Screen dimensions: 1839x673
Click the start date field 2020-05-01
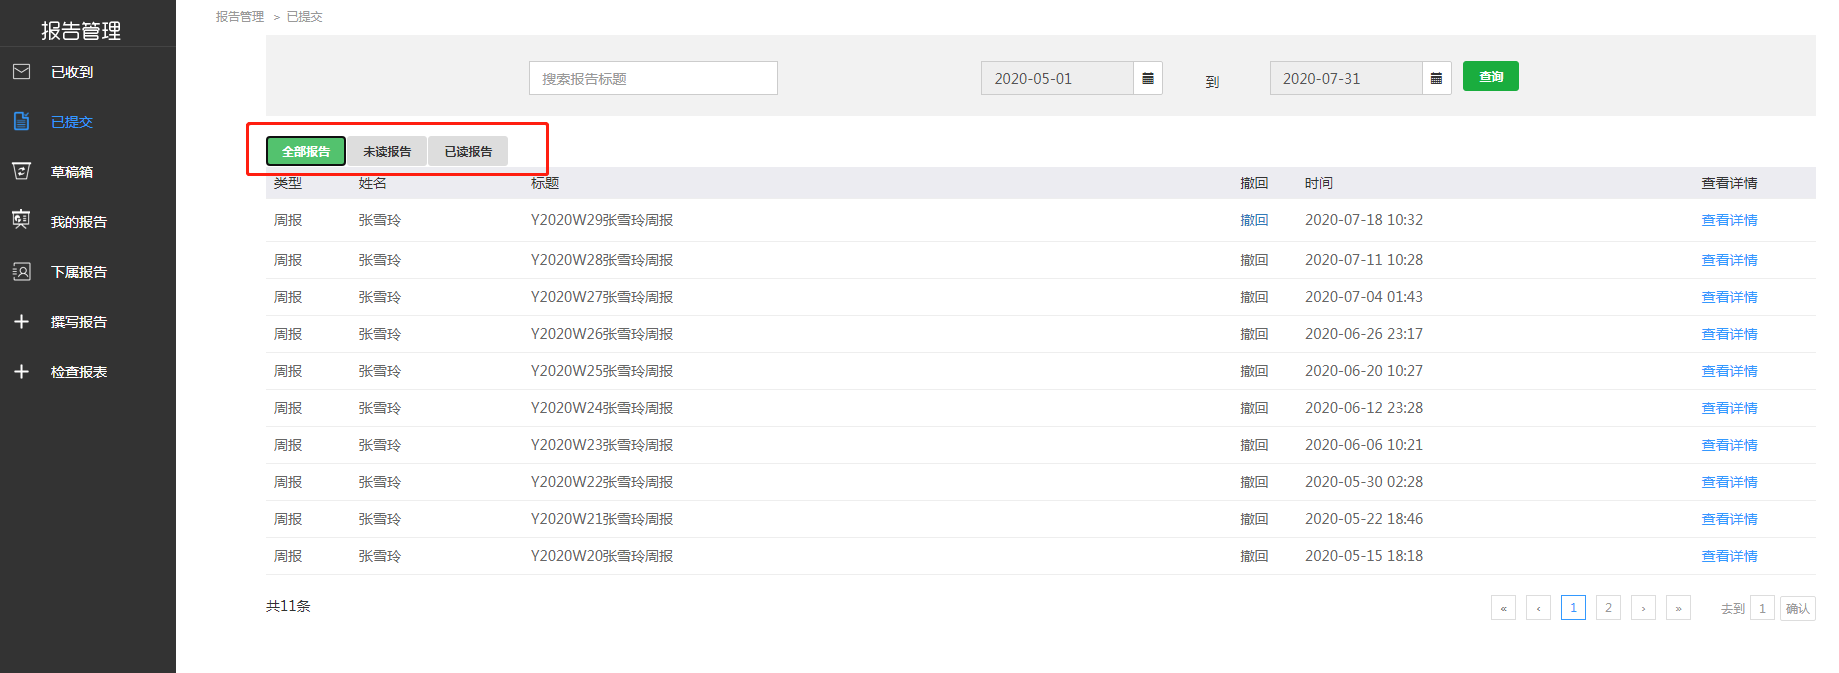[1057, 78]
